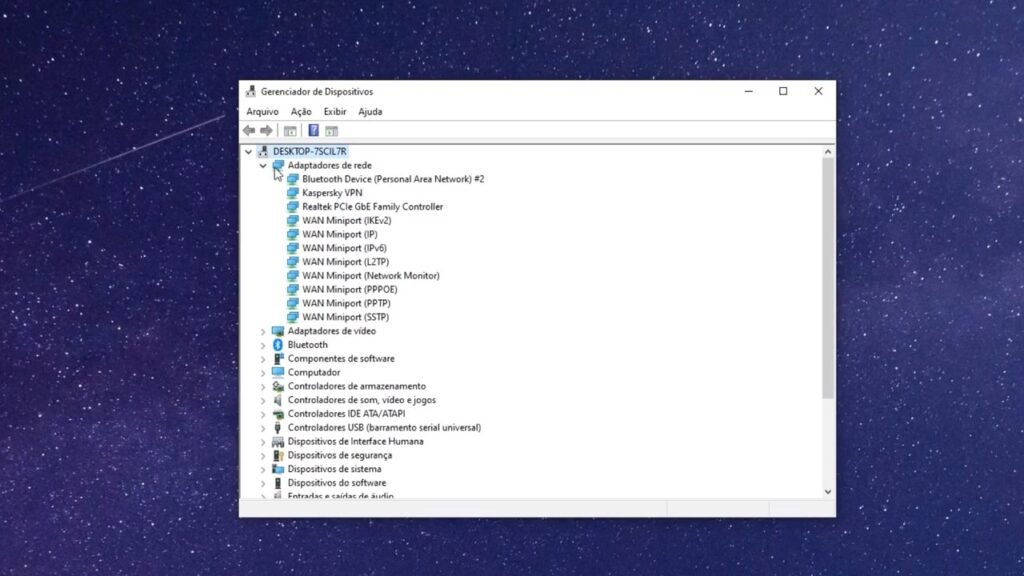Expand the Computador category
This screenshot has width=1024, height=576.
263,372
